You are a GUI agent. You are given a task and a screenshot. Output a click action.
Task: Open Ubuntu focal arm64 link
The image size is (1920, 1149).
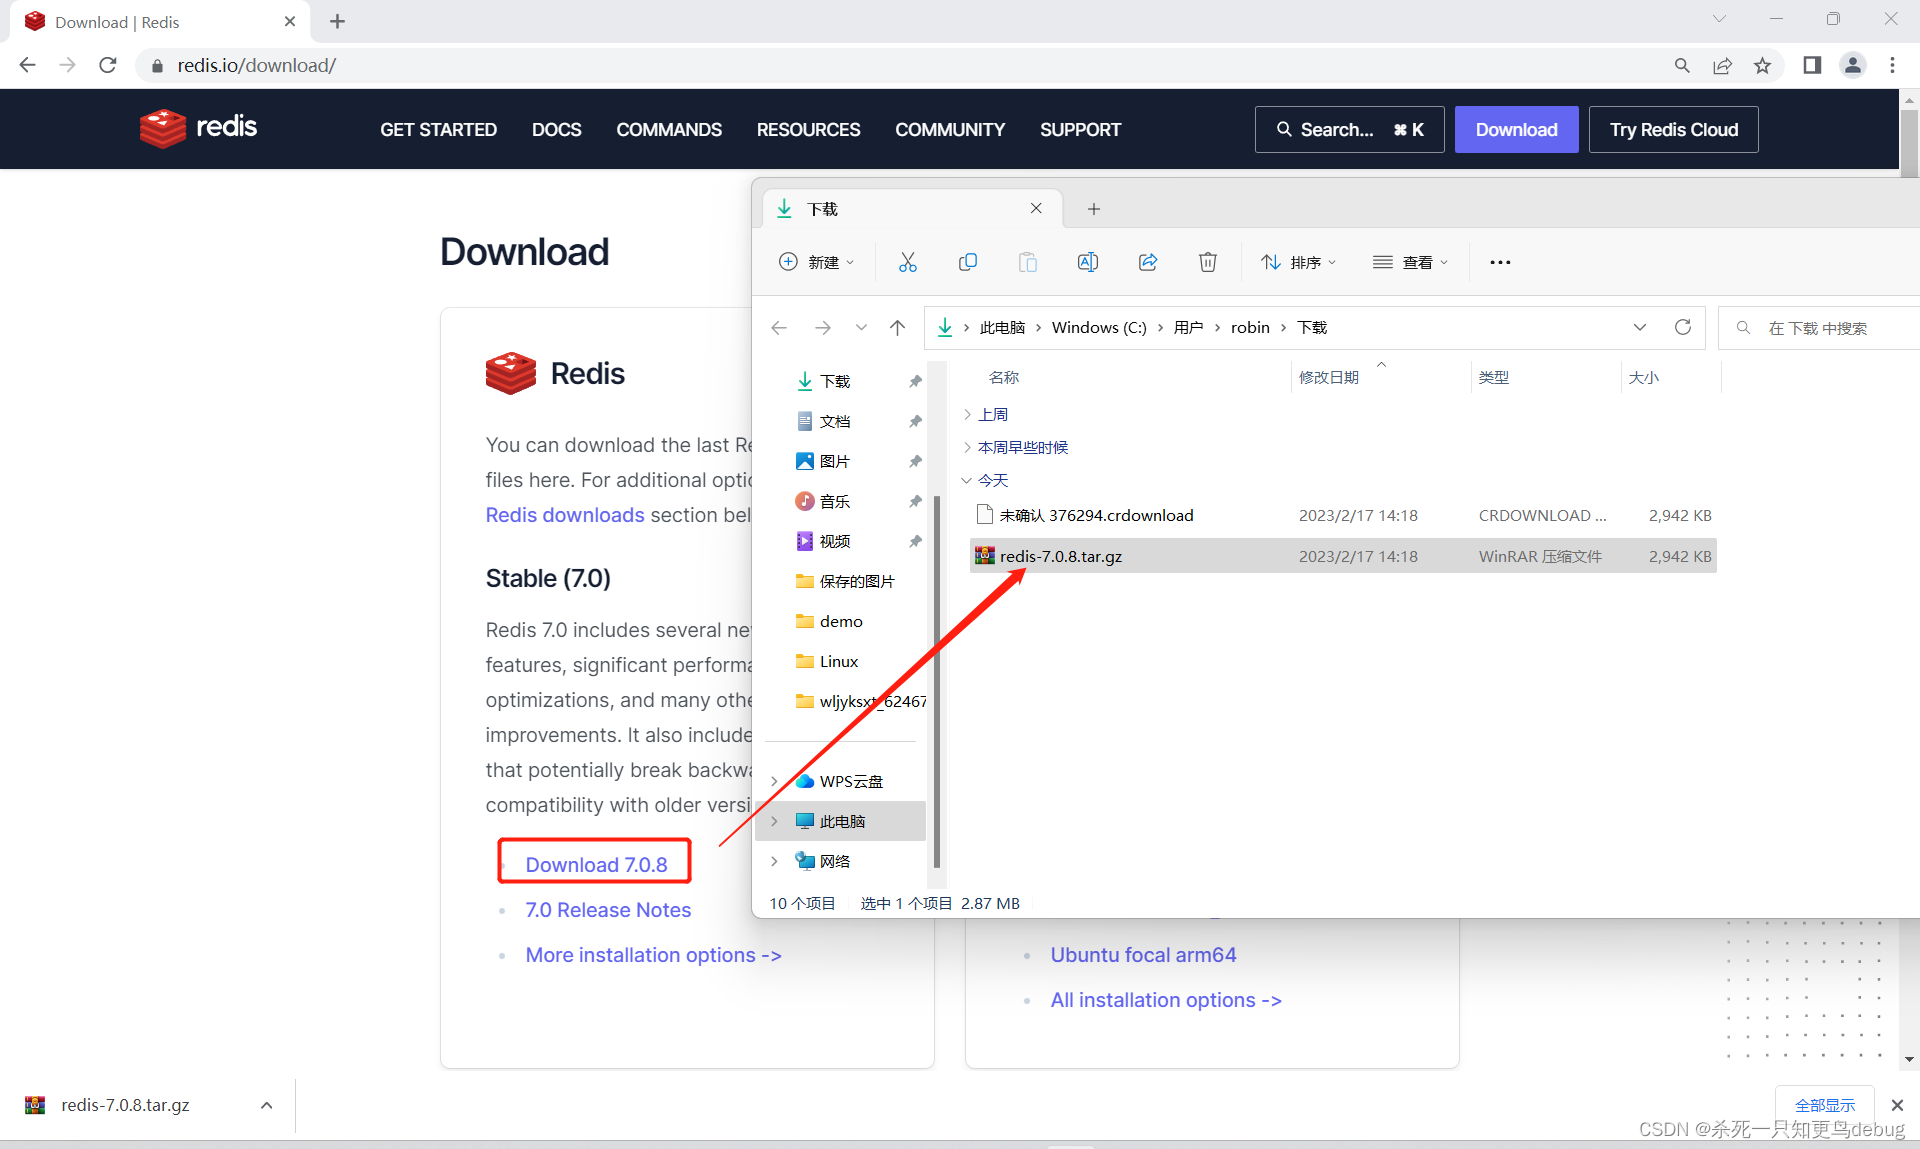pyautogui.click(x=1143, y=955)
